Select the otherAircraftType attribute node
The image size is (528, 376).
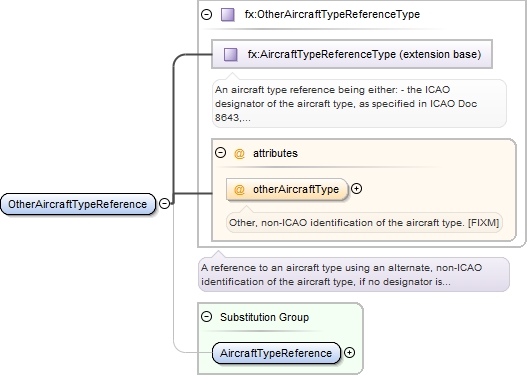pyautogui.click(x=287, y=189)
